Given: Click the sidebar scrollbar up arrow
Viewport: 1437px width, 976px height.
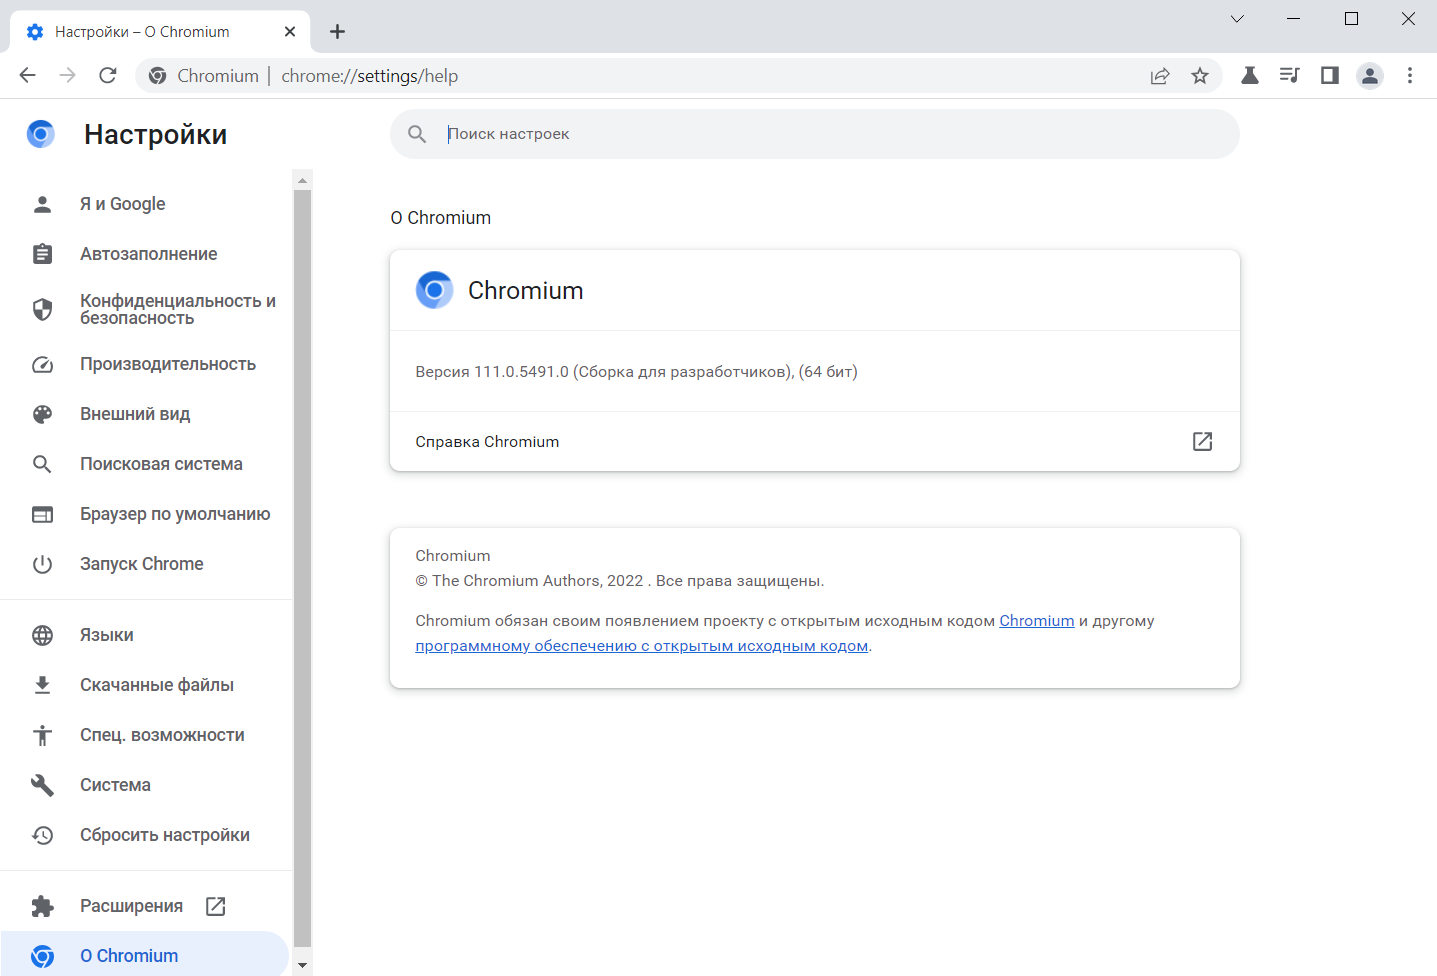Looking at the screenshot, I should (x=302, y=181).
